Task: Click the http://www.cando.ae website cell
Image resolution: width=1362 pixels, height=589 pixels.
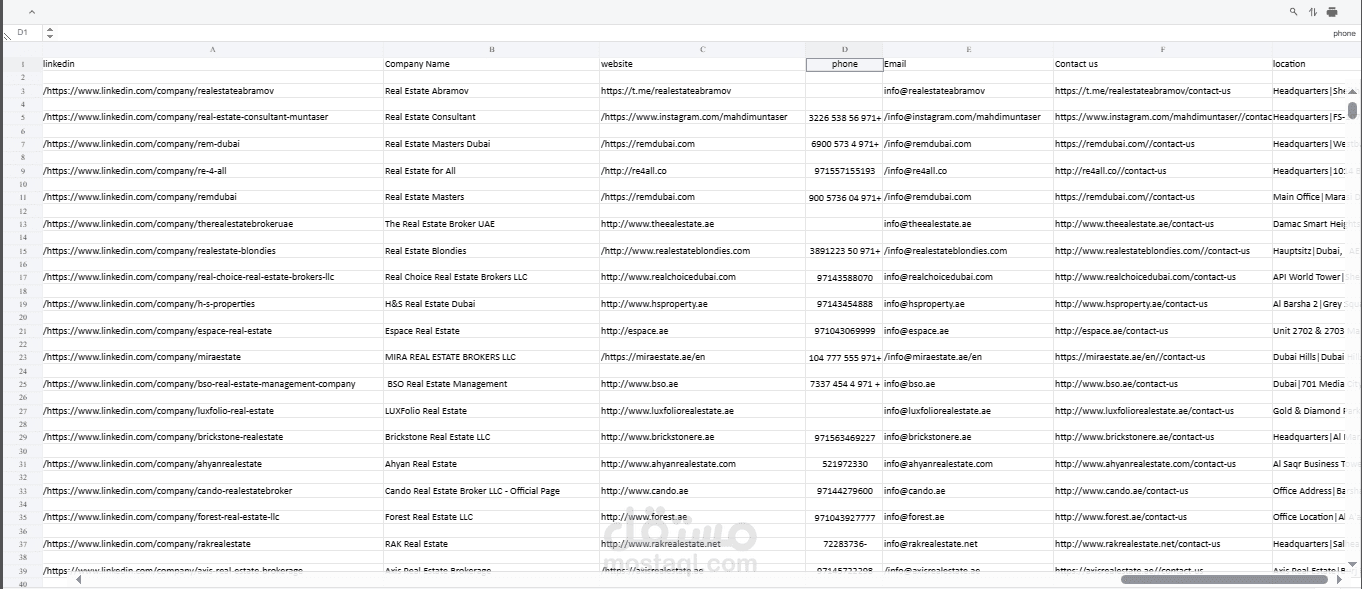Action: pyautogui.click(x=703, y=491)
